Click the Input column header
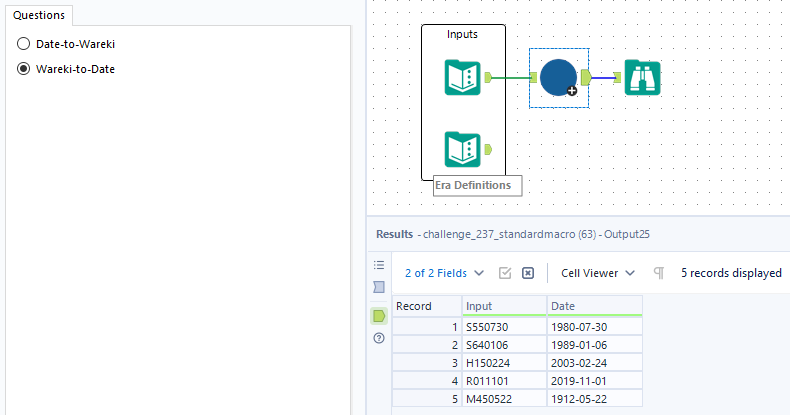This screenshot has width=790, height=415. pyautogui.click(x=504, y=306)
